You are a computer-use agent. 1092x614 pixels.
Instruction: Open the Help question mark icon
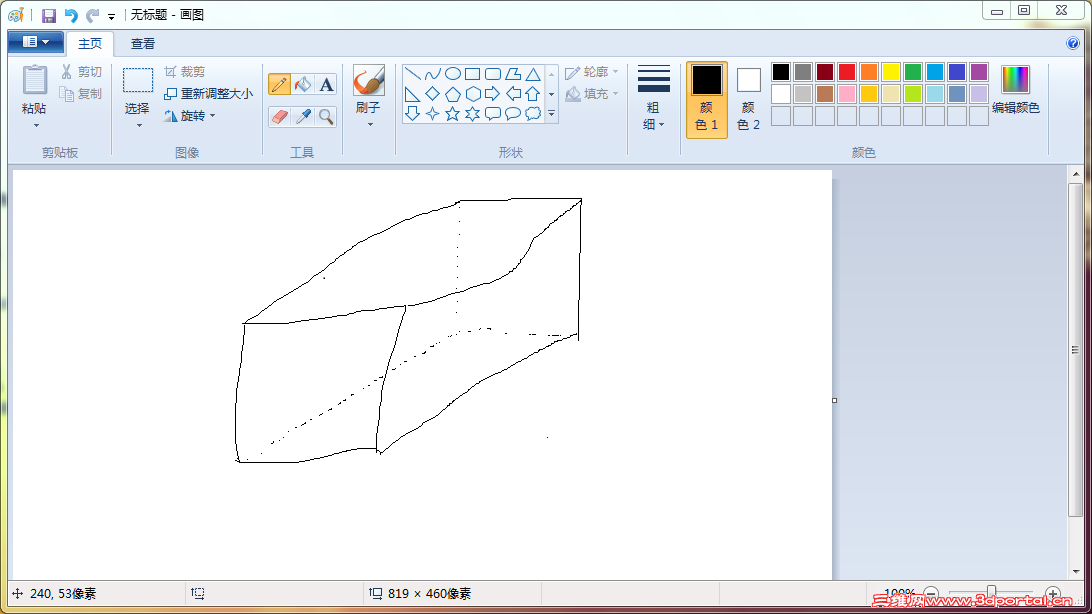1073,43
